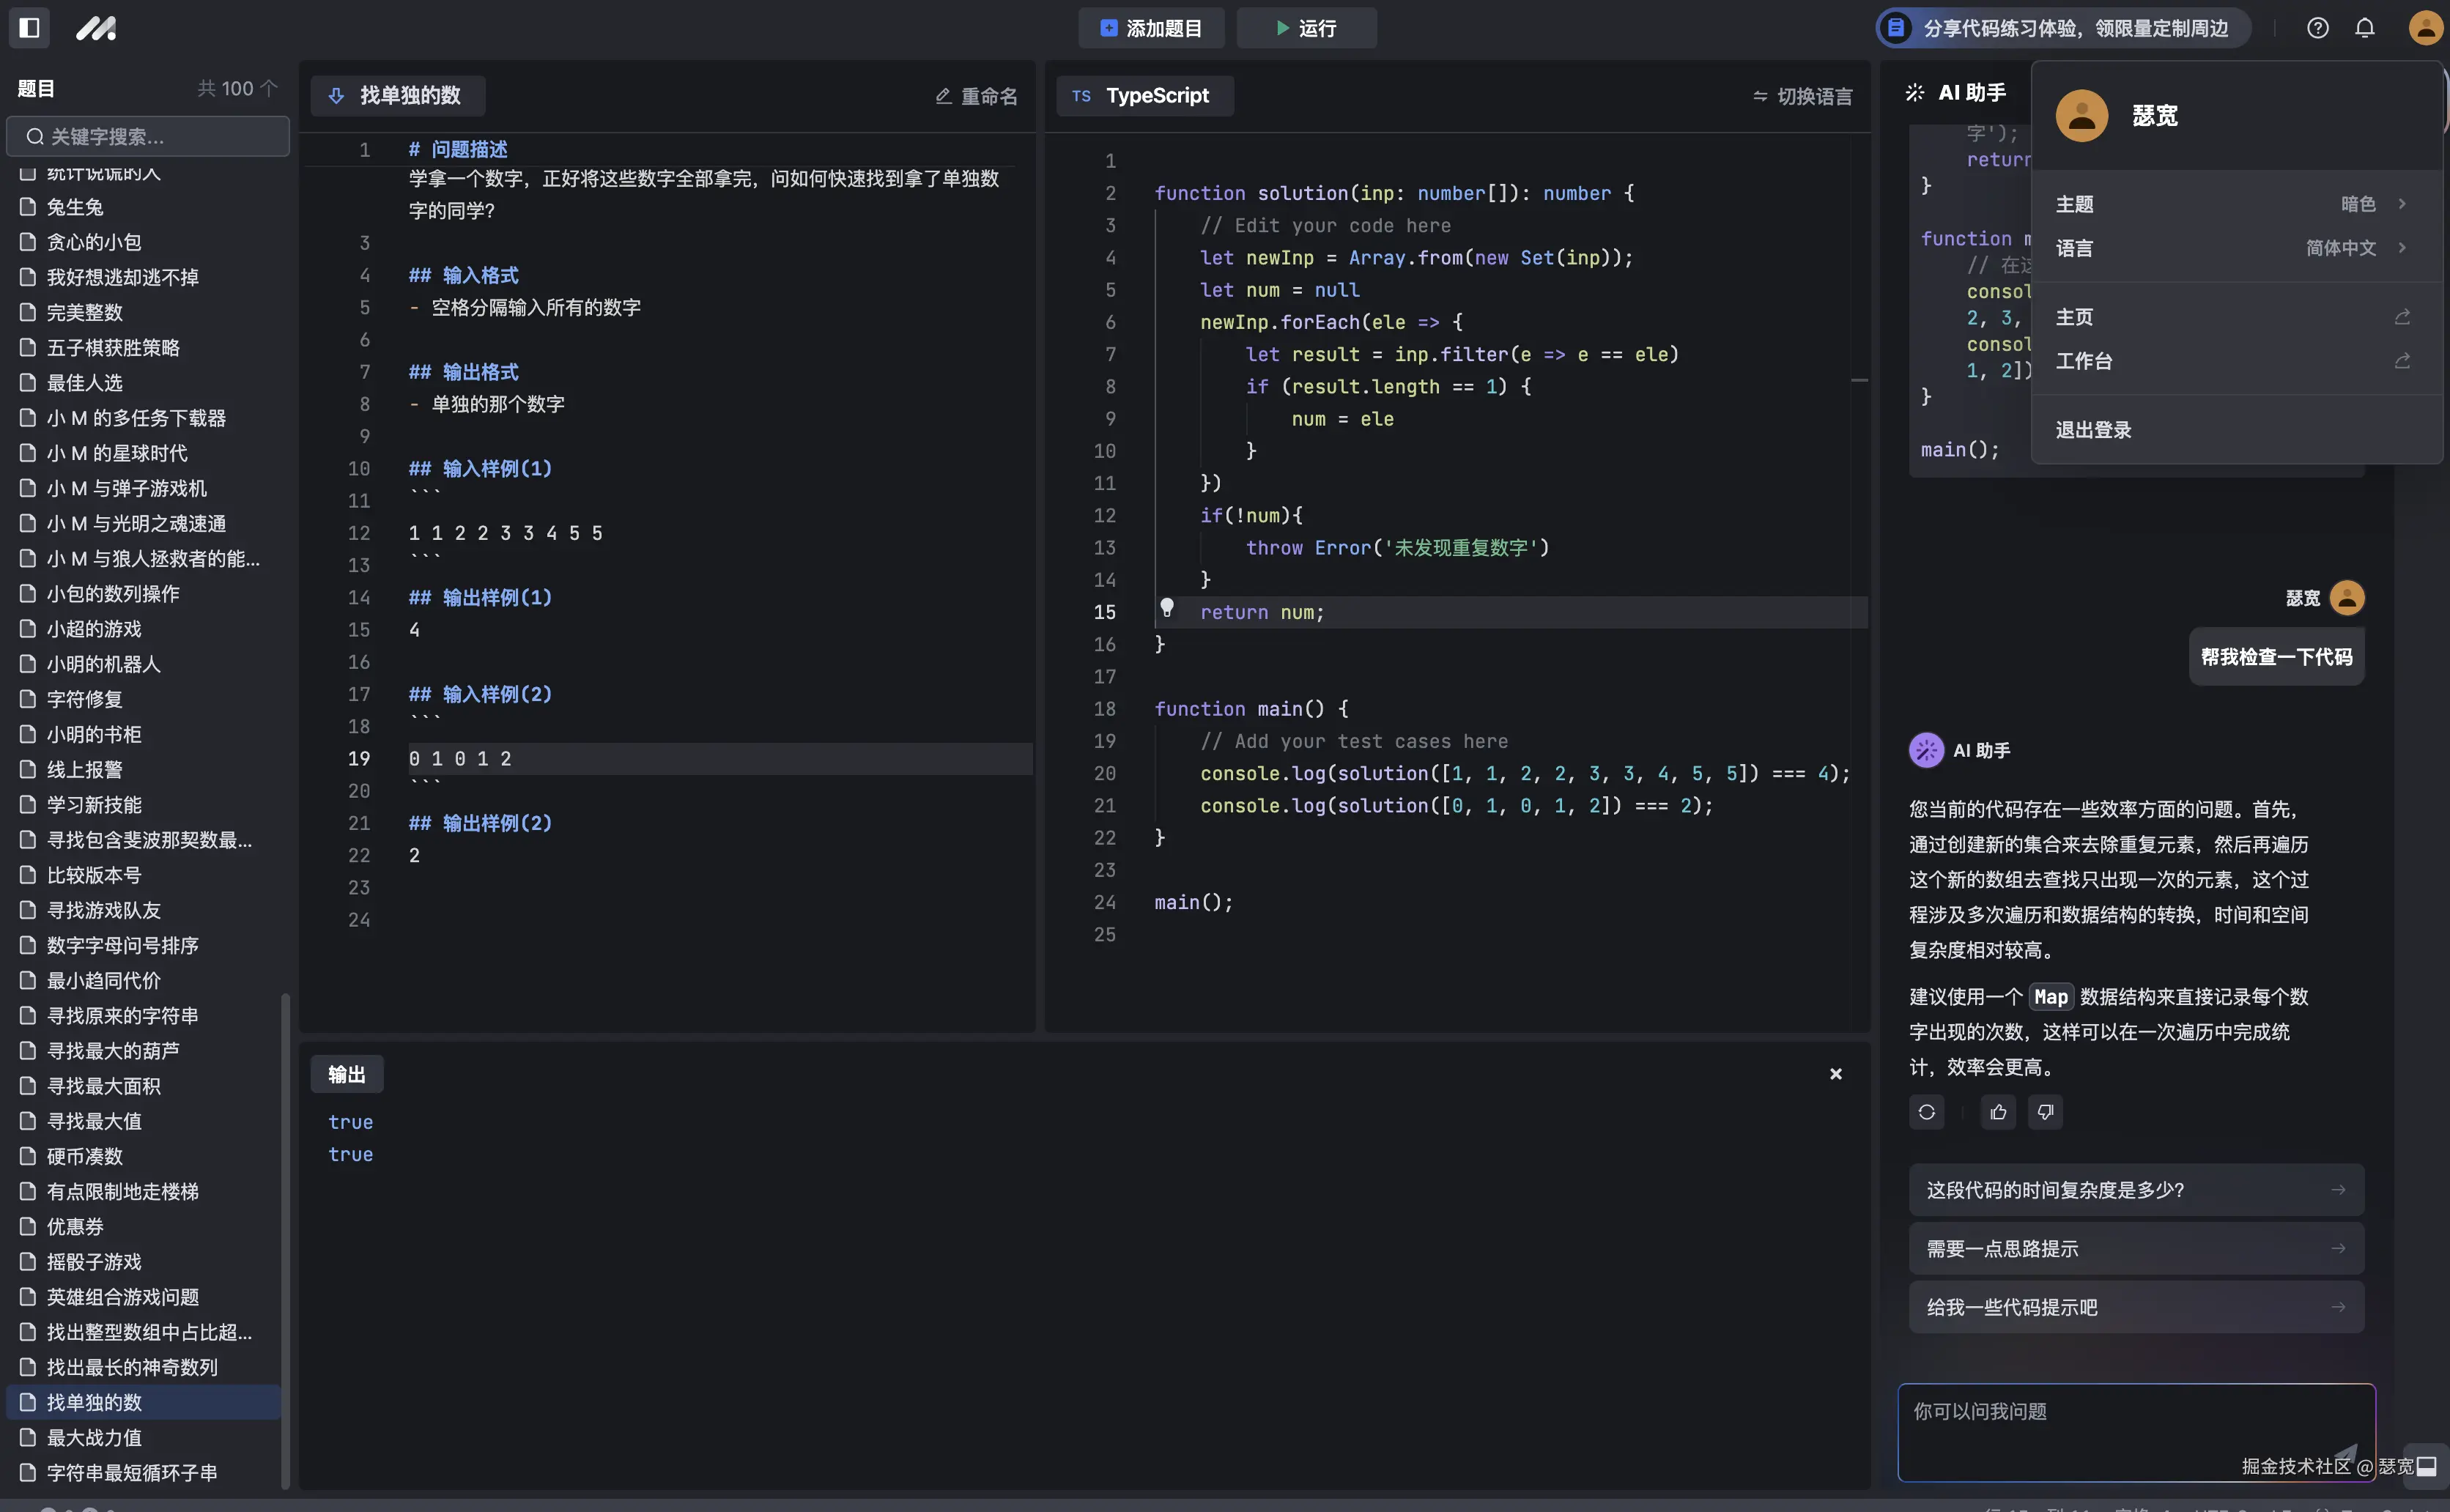The width and height of the screenshot is (2450, 1512).
Task: Give thumbs up to AI response
Action: click(1998, 1112)
